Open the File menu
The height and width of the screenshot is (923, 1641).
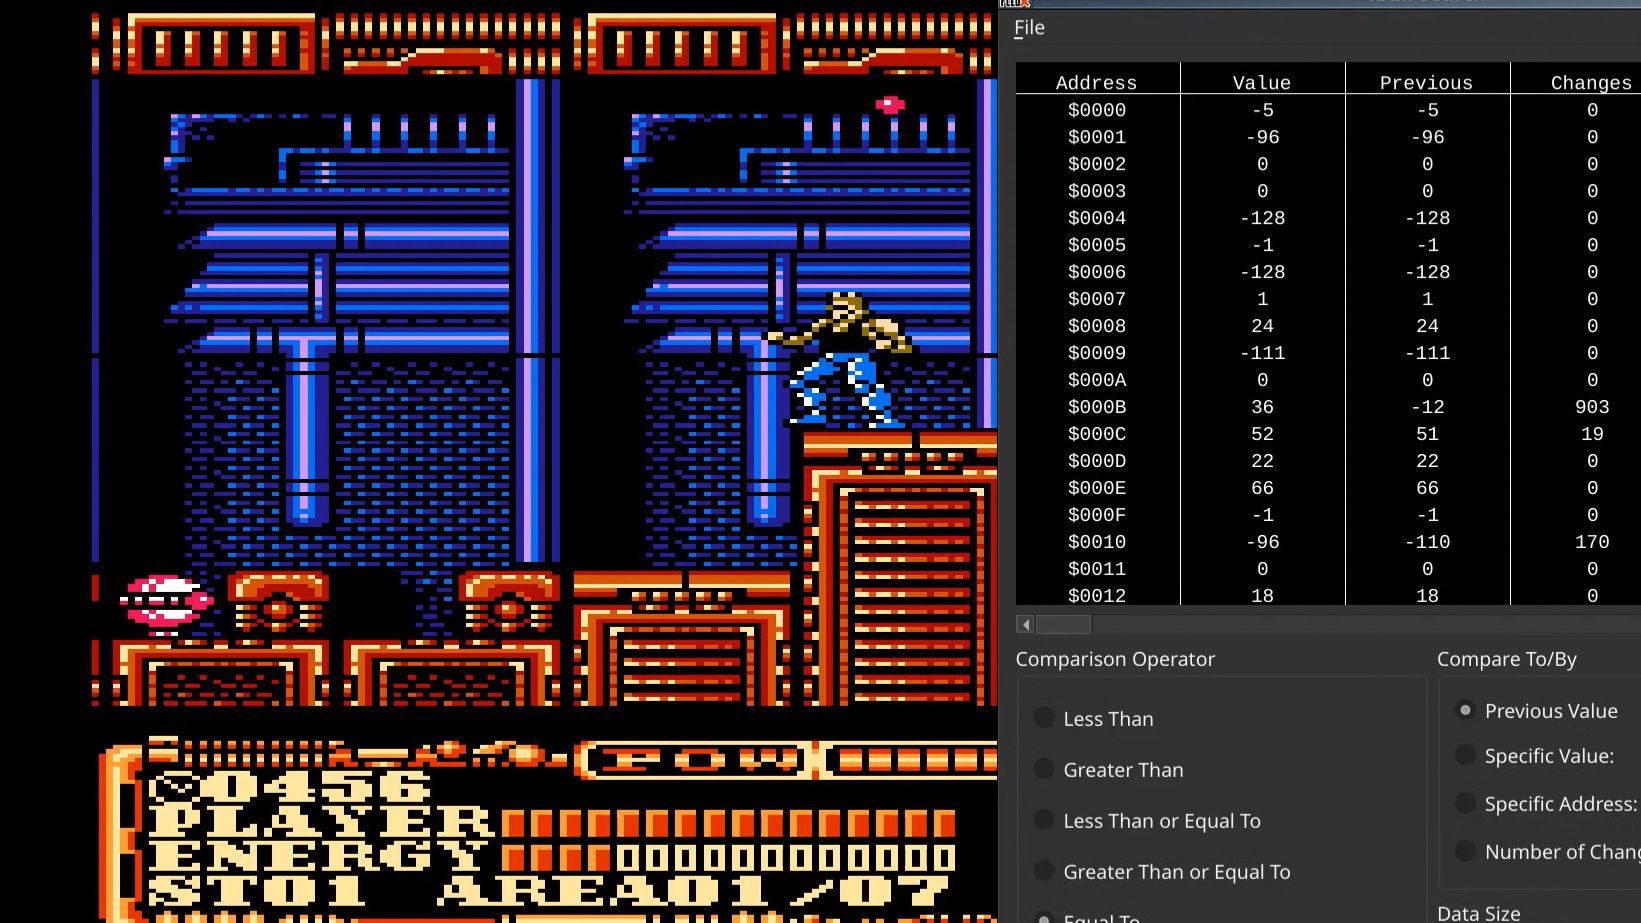(1029, 27)
